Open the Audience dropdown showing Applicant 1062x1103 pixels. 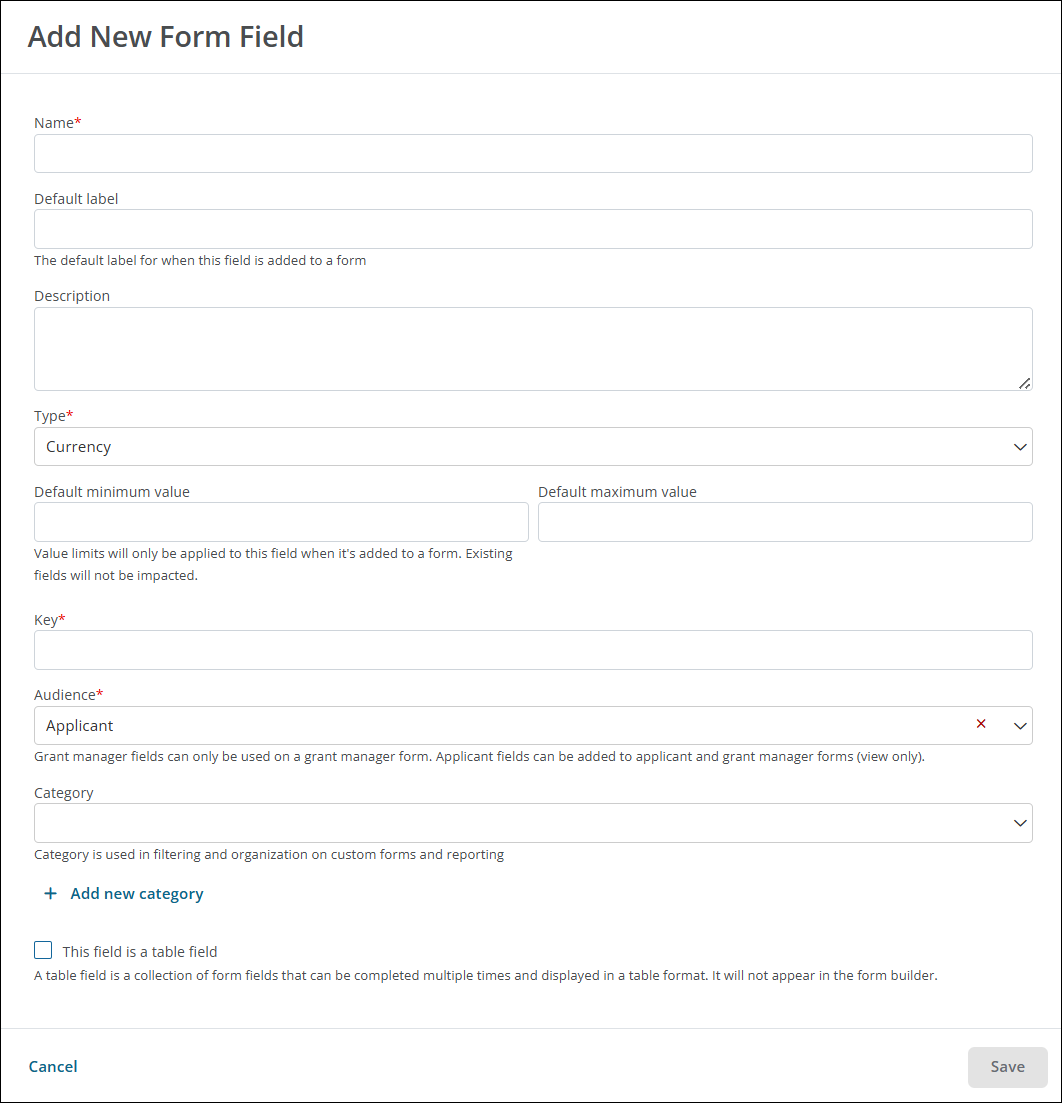click(533, 725)
